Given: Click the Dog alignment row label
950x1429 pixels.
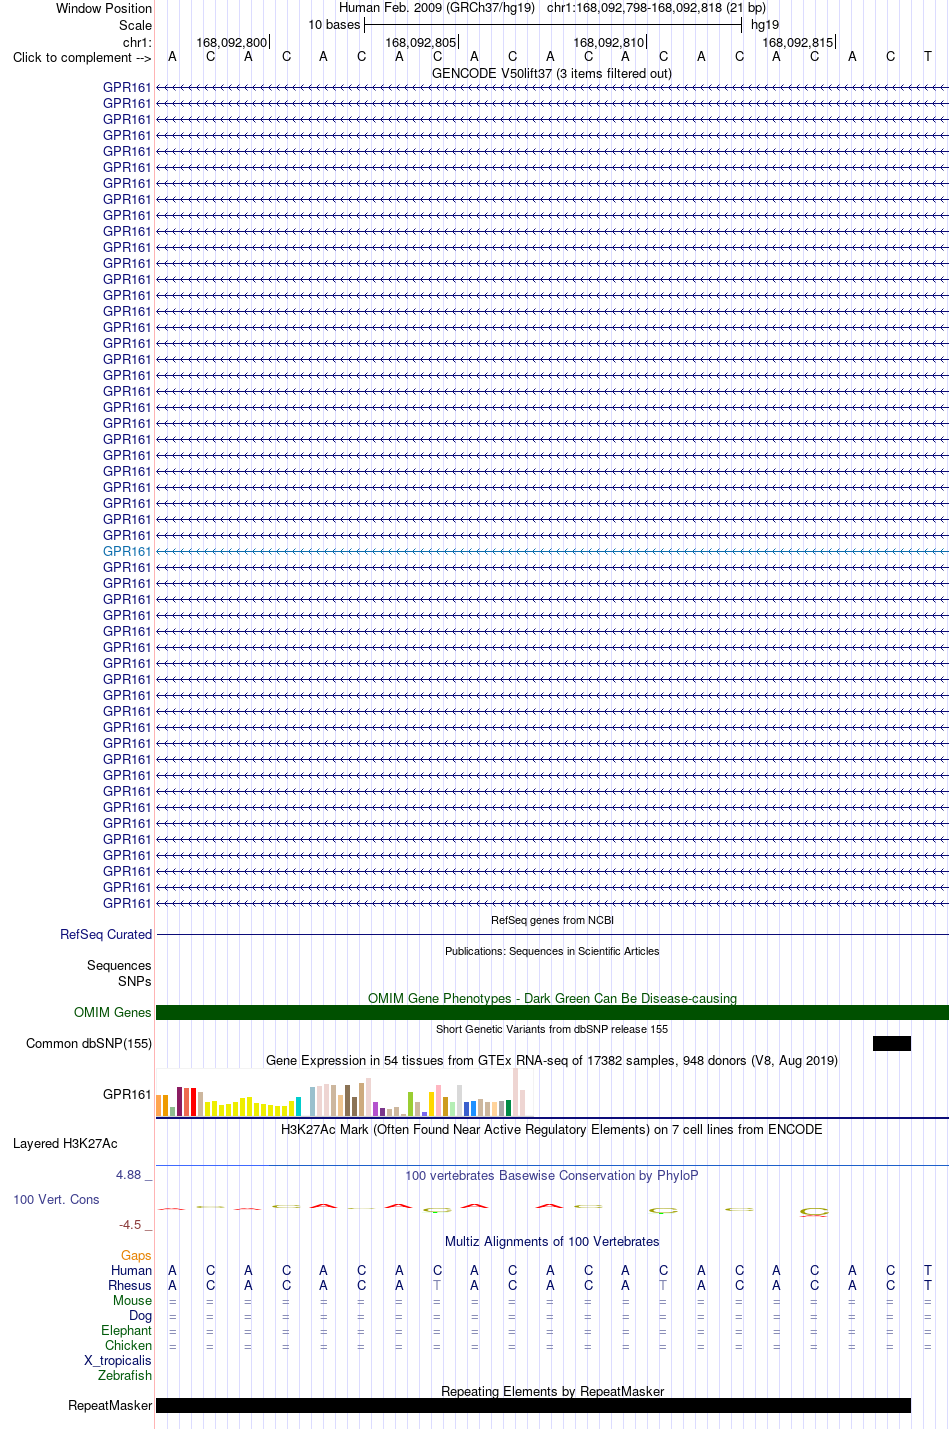Looking at the screenshot, I should click(x=140, y=1315).
